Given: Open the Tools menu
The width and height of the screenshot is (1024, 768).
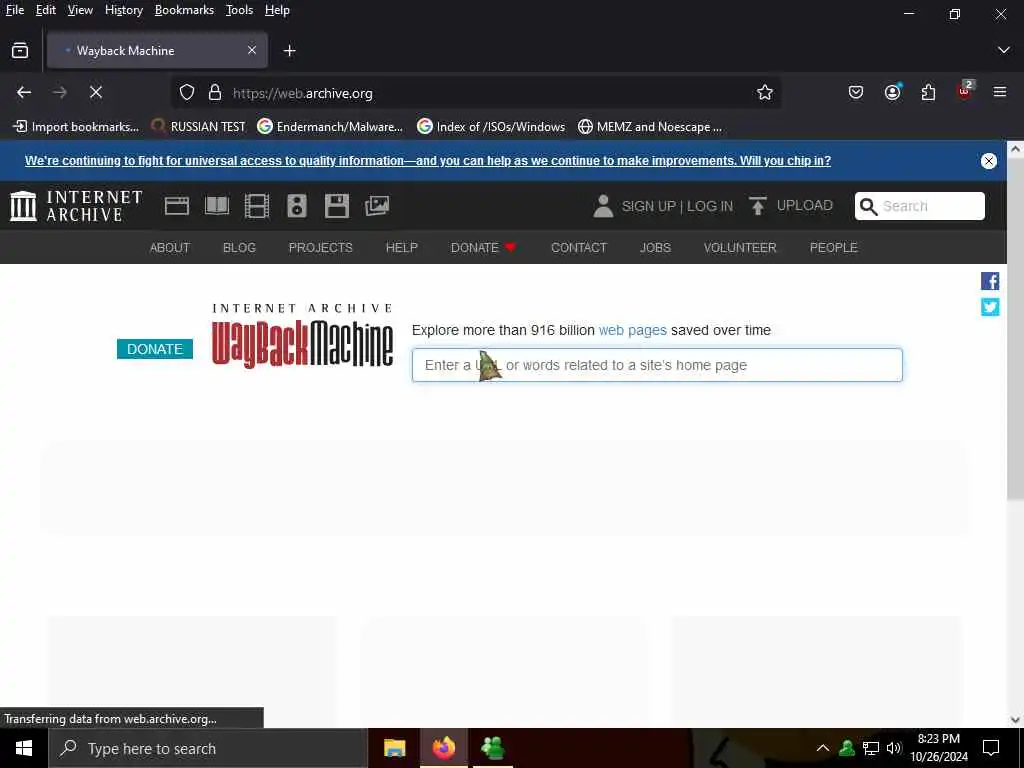Looking at the screenshot, I should [239, 10].
